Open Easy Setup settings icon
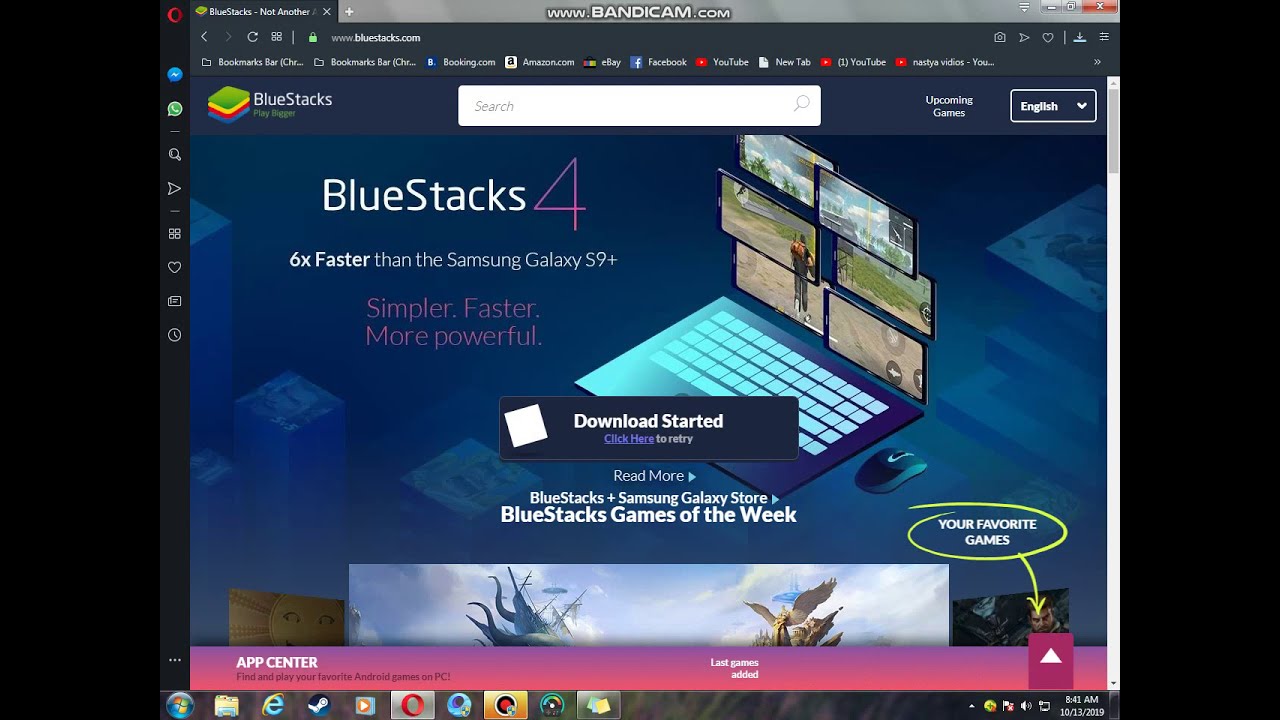 click(x=1104, y=37)
